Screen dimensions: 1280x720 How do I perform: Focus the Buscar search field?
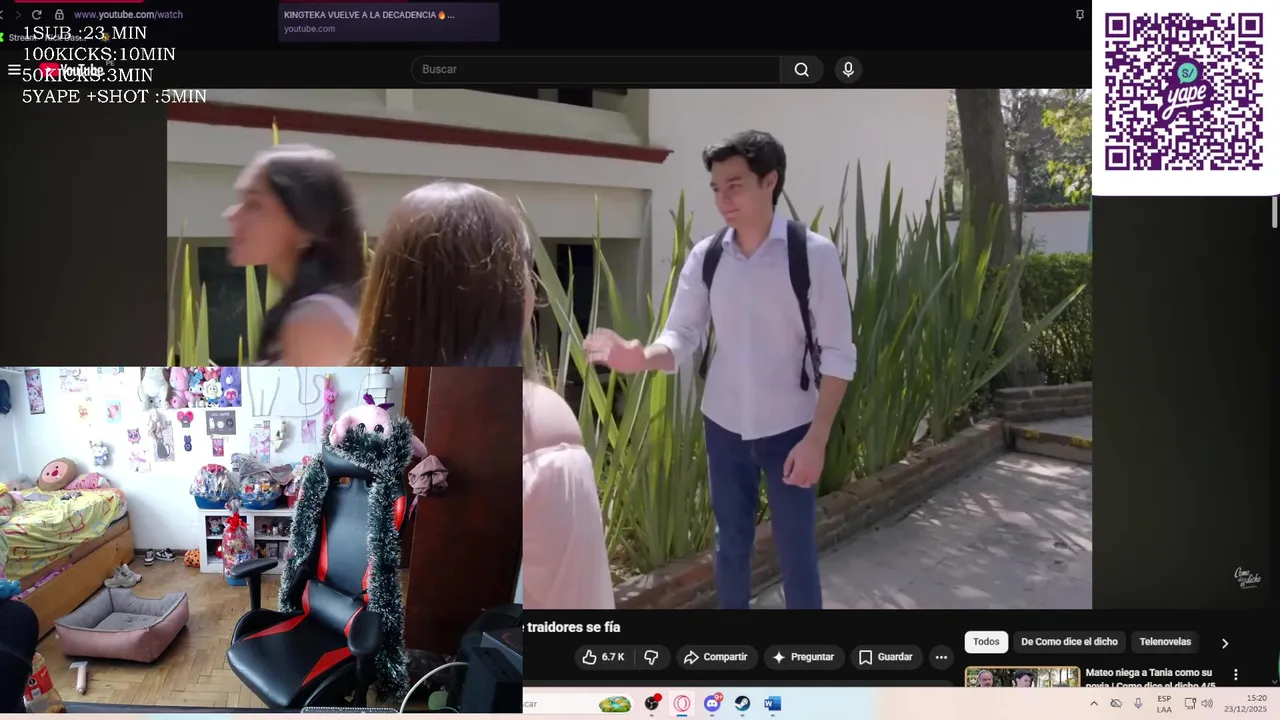click(x=596, y=69)
